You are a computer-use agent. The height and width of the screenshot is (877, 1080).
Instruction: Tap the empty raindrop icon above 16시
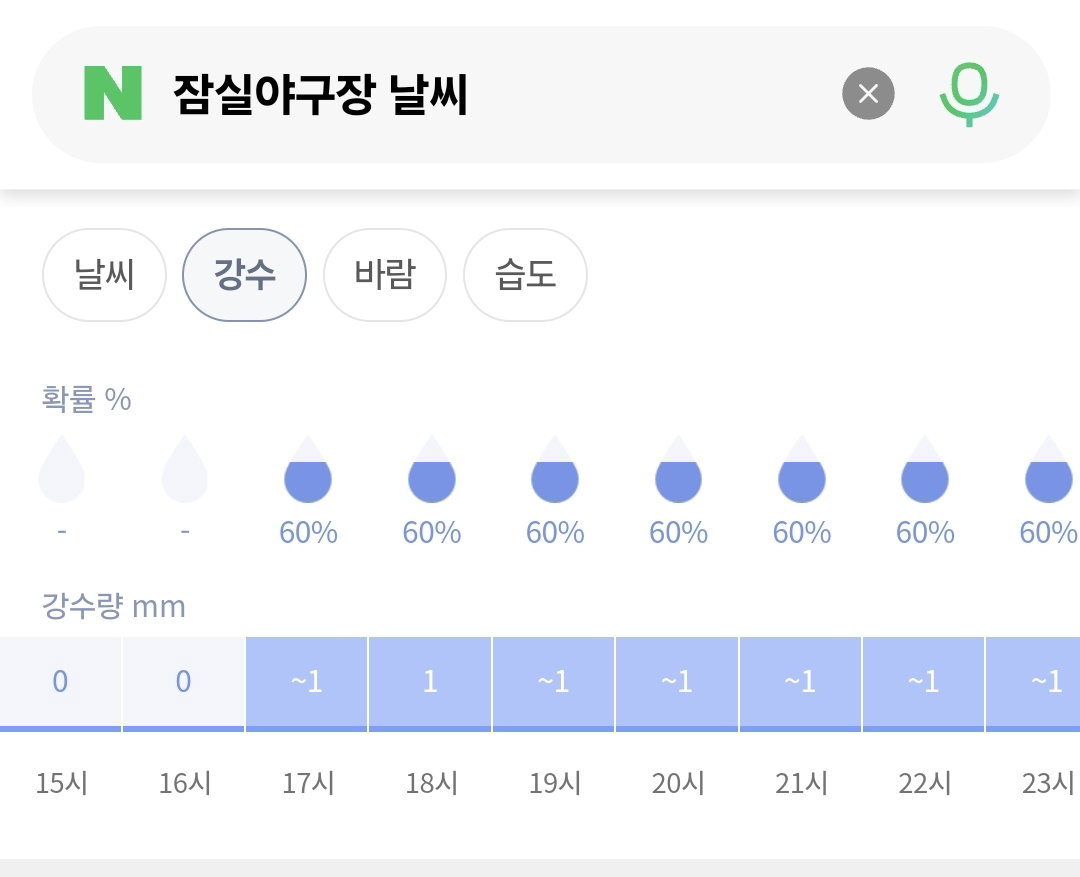click(x=185, y=468)
